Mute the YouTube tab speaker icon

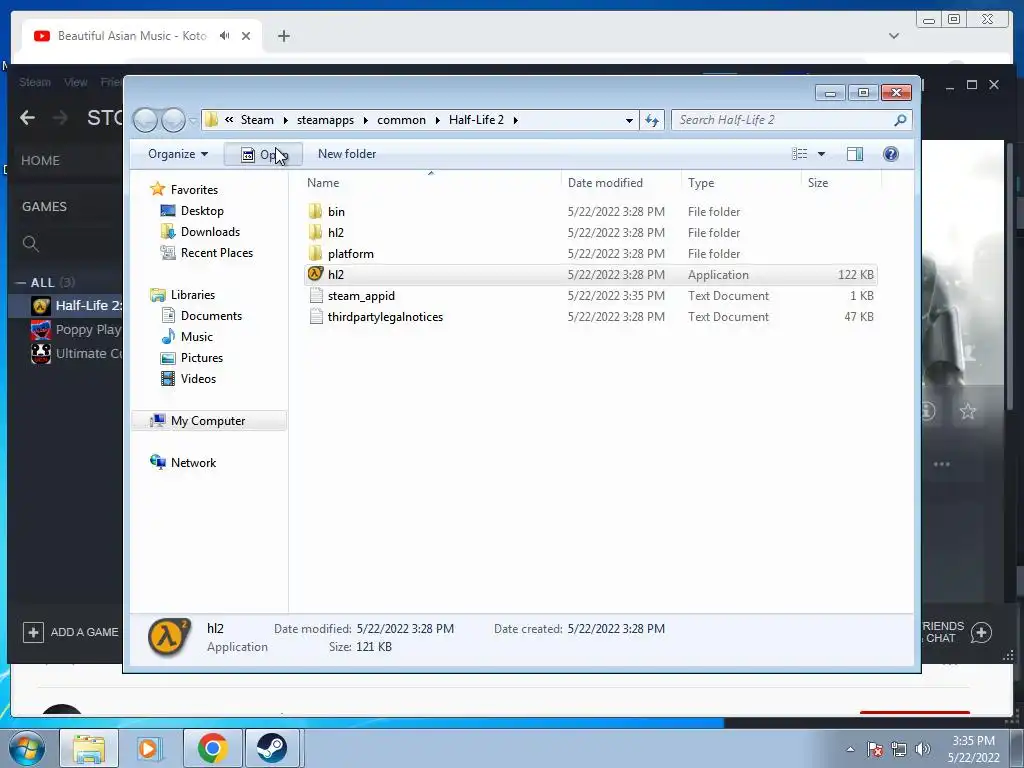tap(225, 36)
